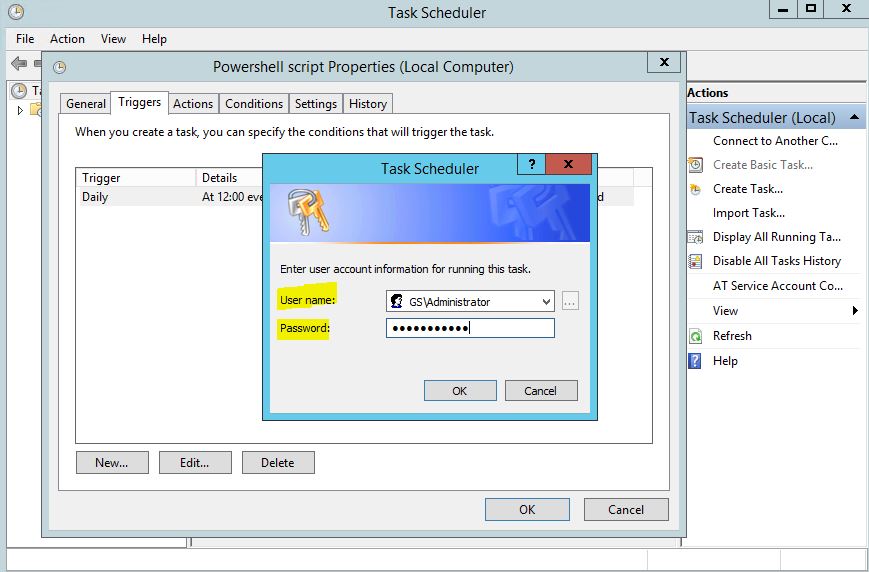Click OK in the credential dialog
Image resolution: width=869 pixels, height=572 pixels.
tap(460, 391)
